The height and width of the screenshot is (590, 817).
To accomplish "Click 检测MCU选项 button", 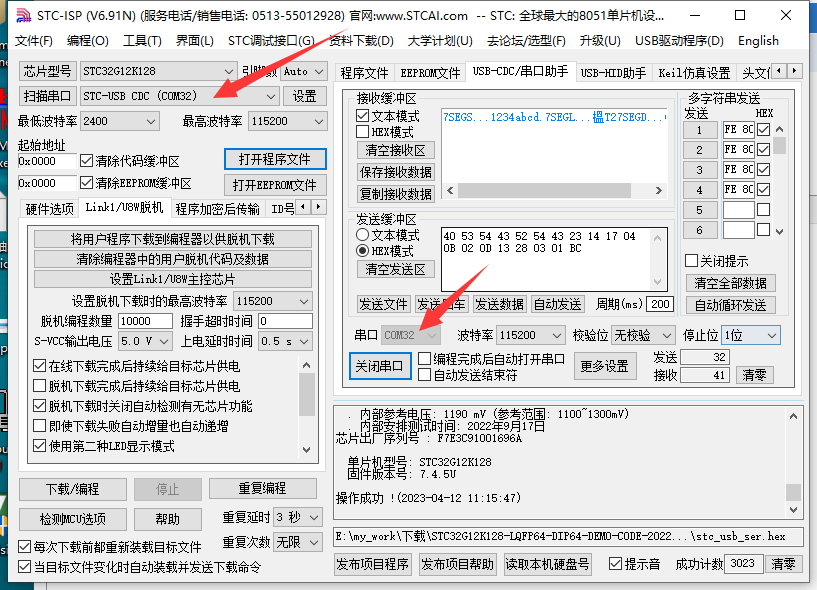I will (72, 519).
